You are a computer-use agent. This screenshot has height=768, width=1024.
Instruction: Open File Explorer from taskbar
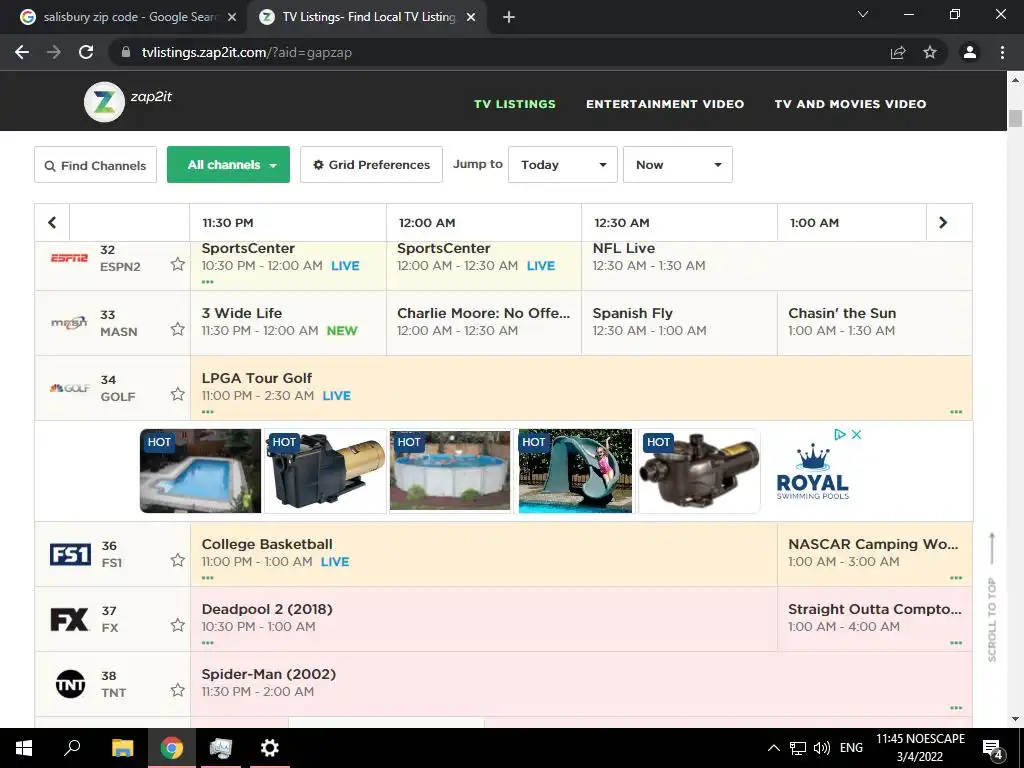pyautogui.click(x=122, y=748)
